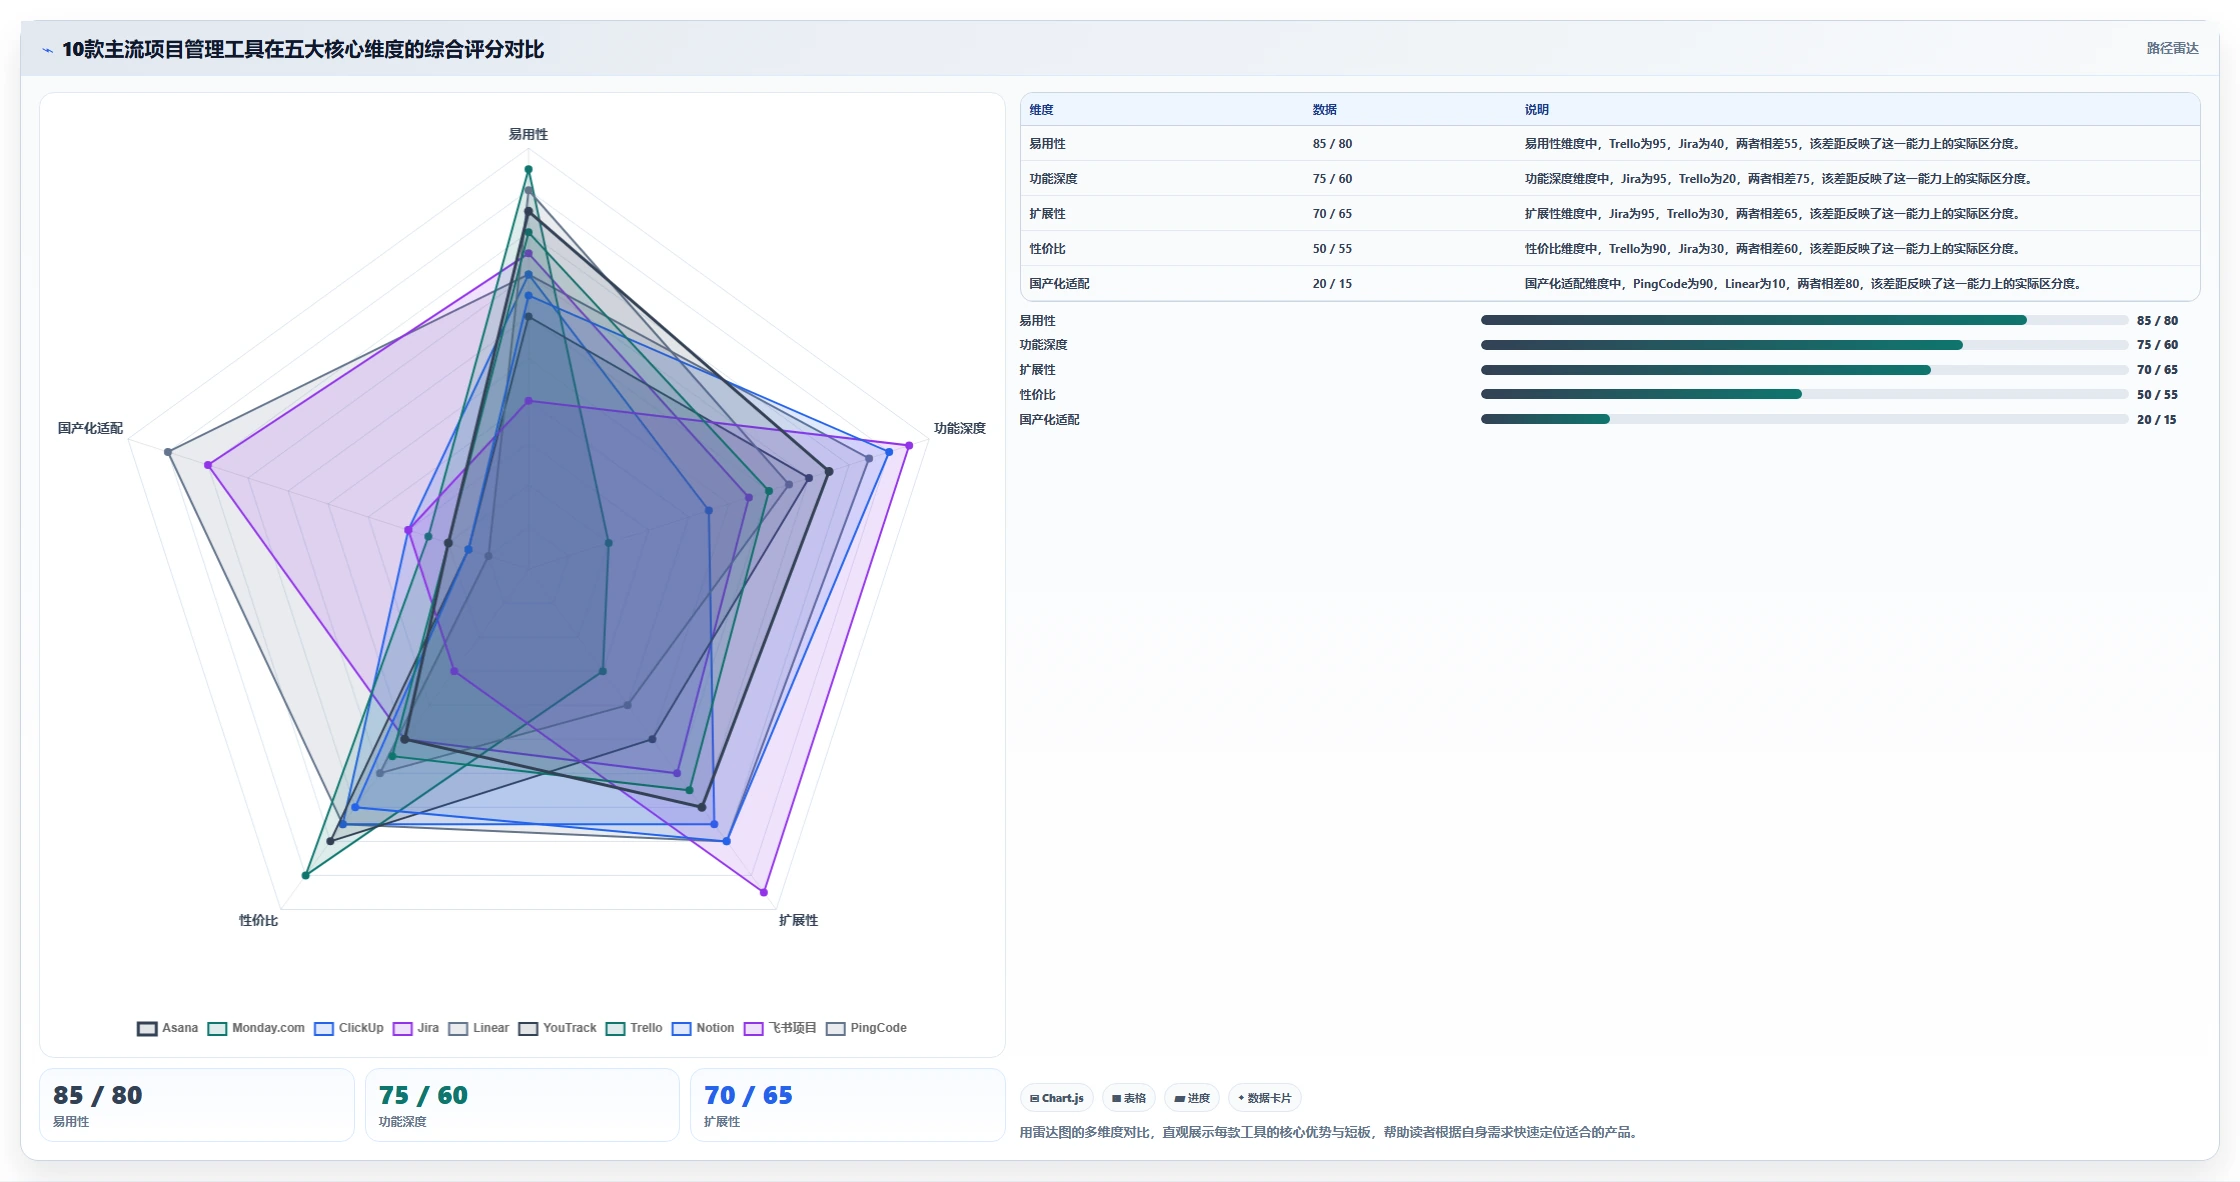2240x1182 pixels.
Task: Click the 扩展性 radar axis label
Action: [798, 920]
